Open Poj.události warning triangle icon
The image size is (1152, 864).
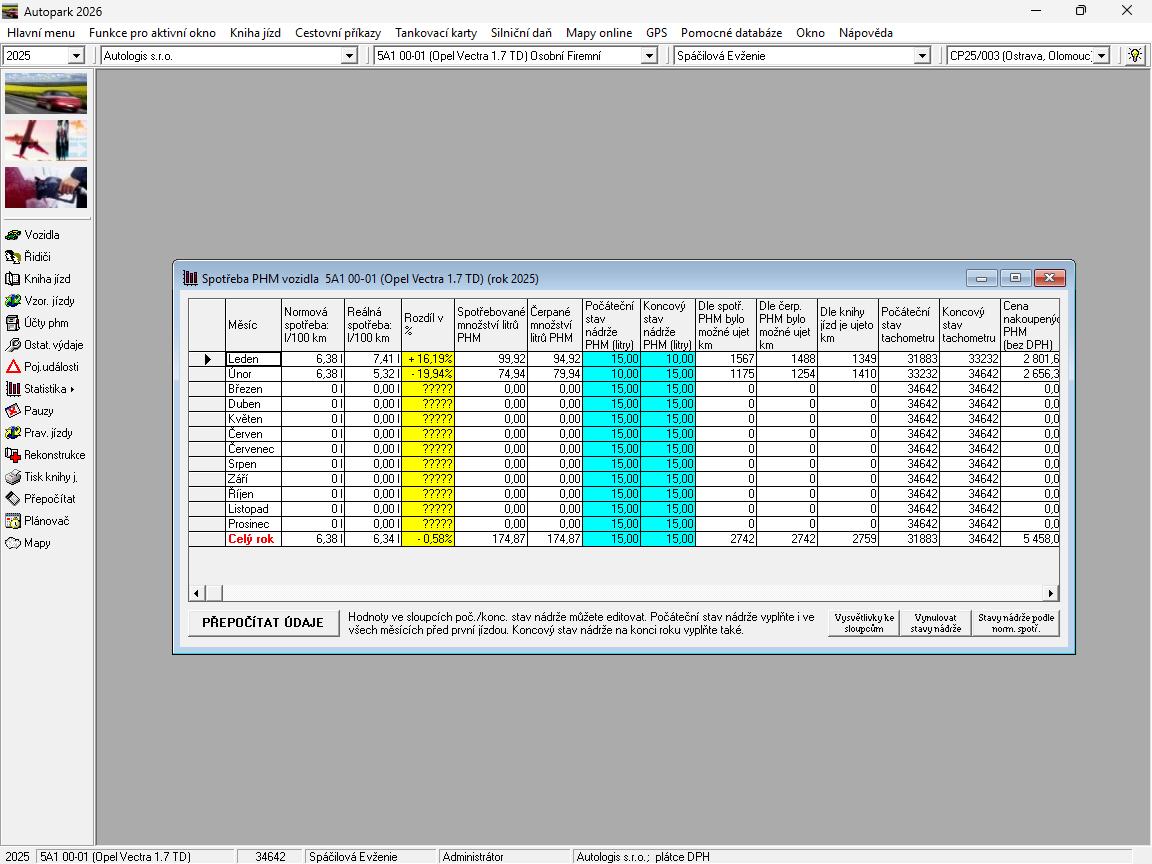click(x=14, y=367)
